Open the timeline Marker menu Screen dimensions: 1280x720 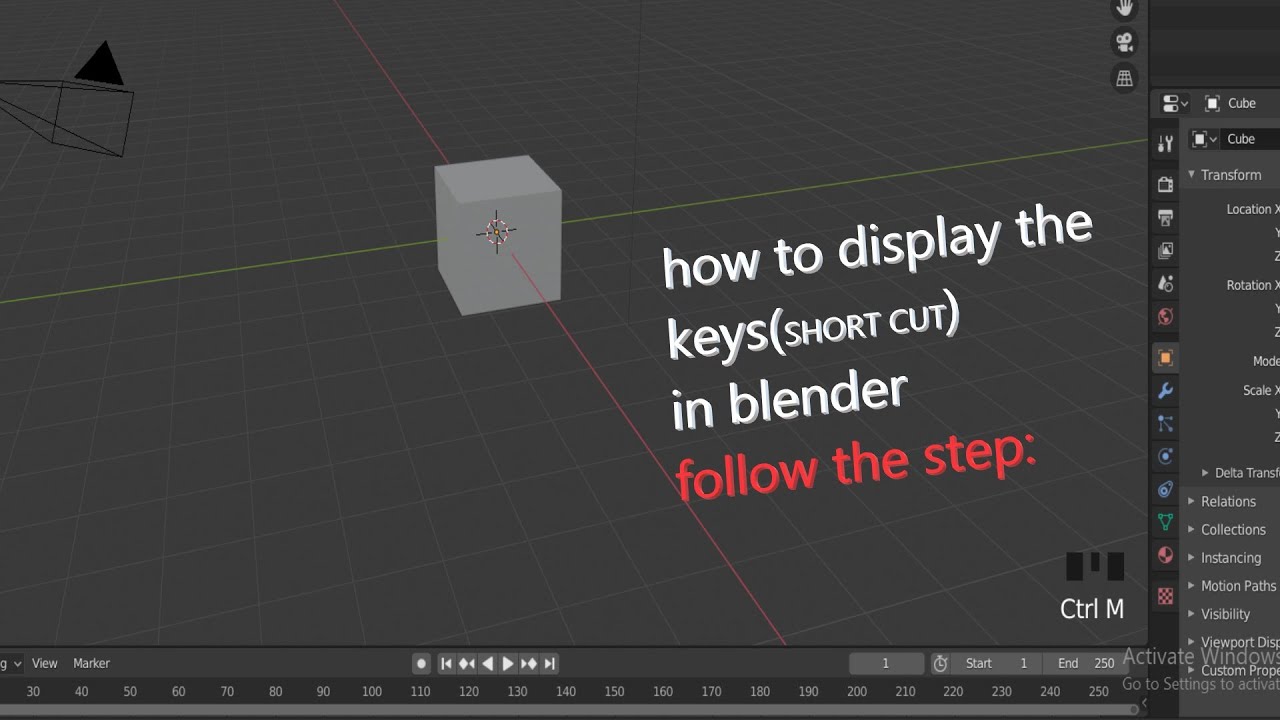click(91, 663)
